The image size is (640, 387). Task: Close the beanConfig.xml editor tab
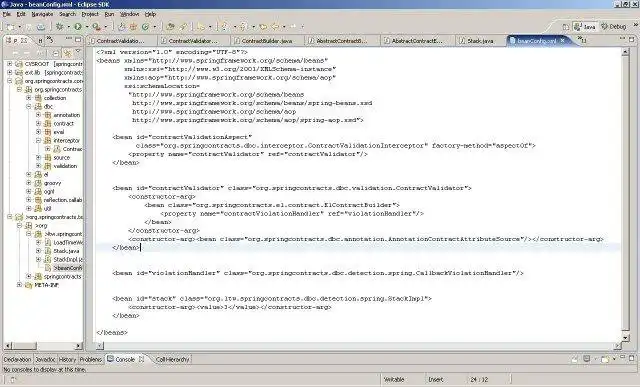coord(563,40)
